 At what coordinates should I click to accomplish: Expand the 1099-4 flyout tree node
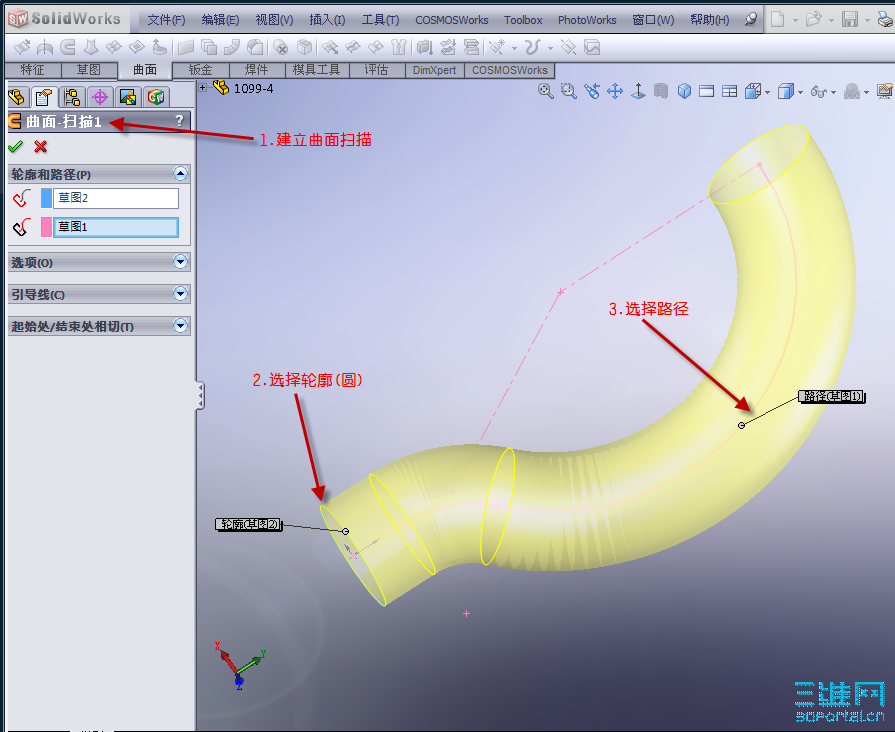click(203, 87)
